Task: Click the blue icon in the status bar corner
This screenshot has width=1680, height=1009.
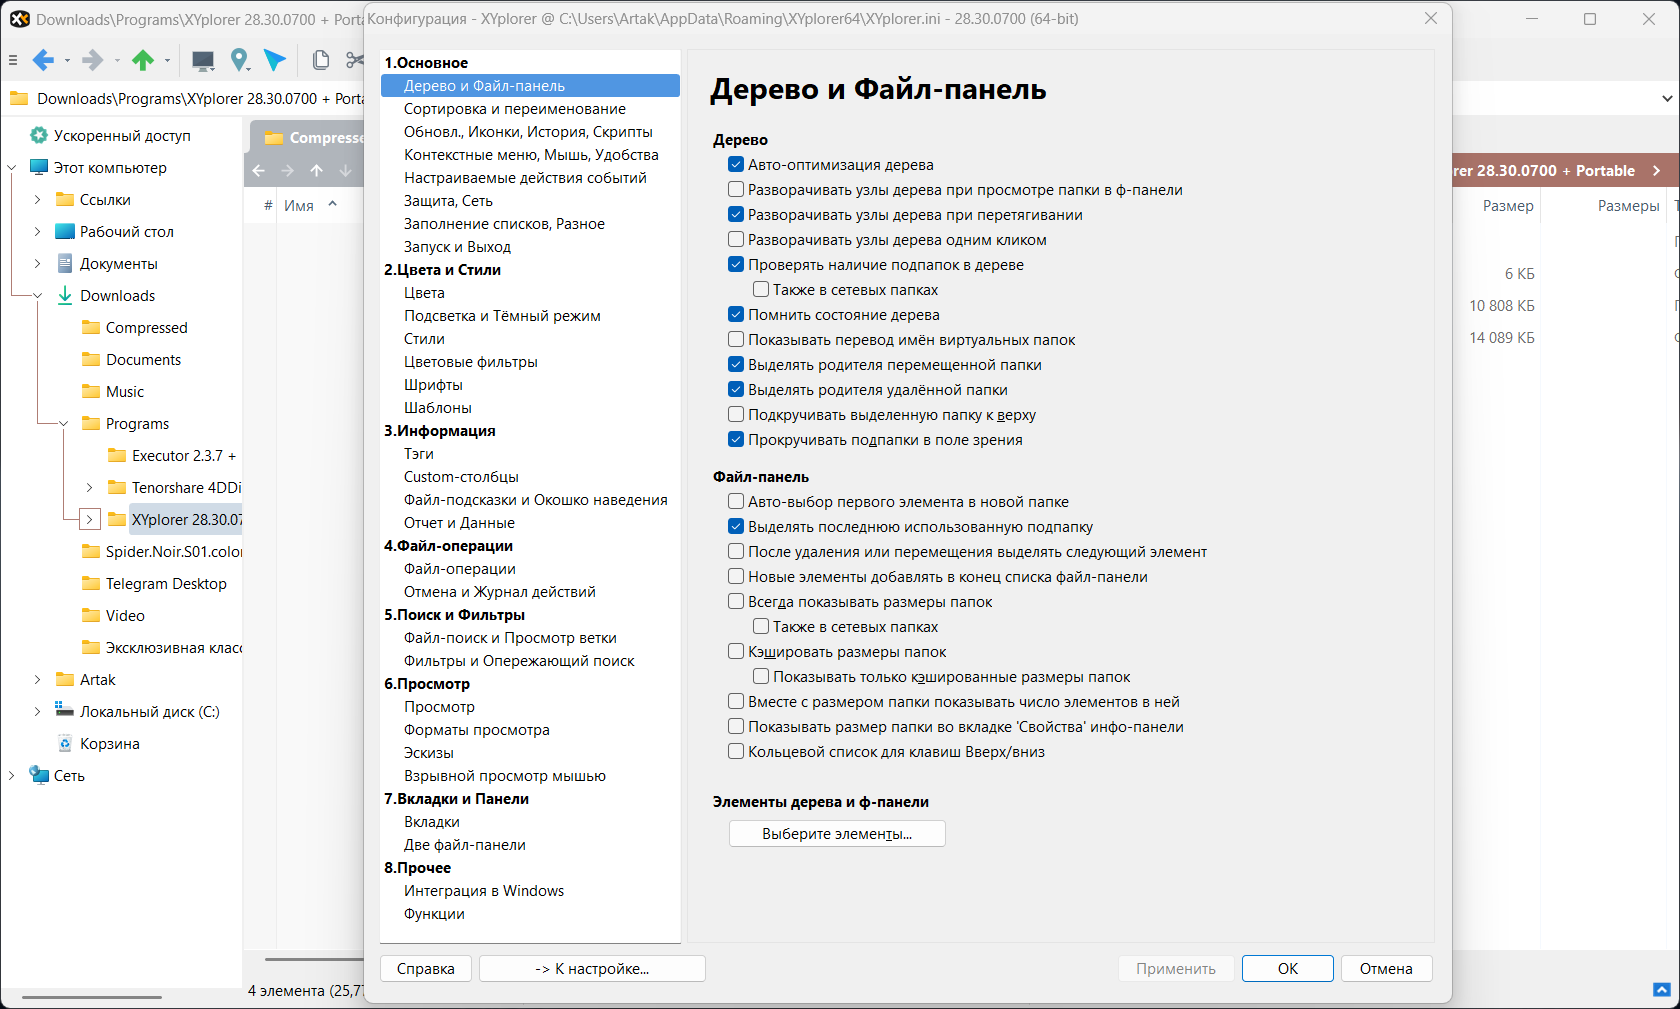Action: click(1662, 990)
